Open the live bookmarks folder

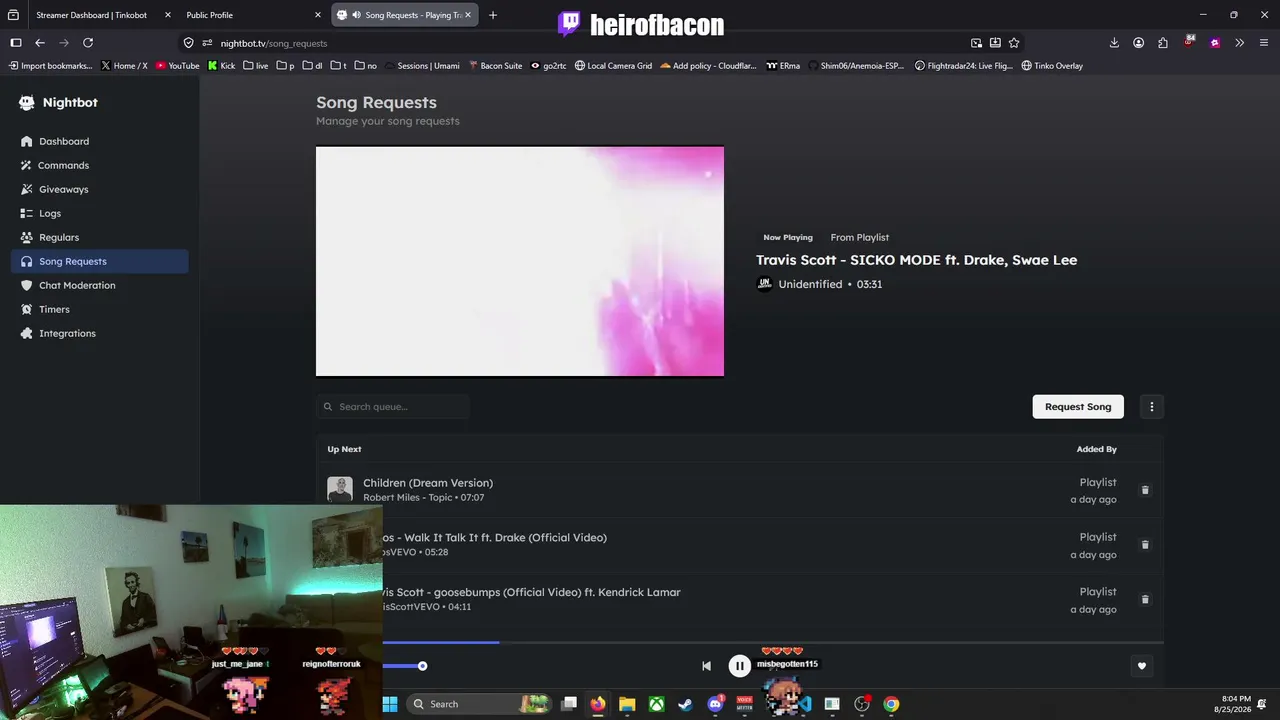(x=255, y=66)
